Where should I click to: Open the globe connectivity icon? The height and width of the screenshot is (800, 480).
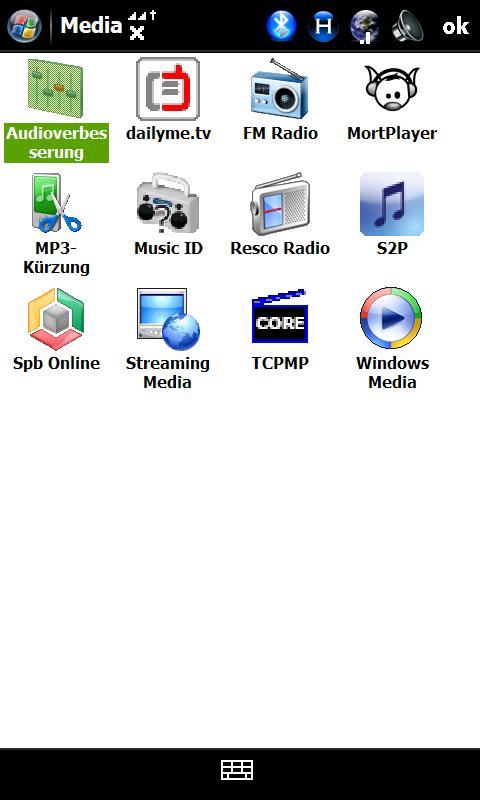tap(365, 27)
